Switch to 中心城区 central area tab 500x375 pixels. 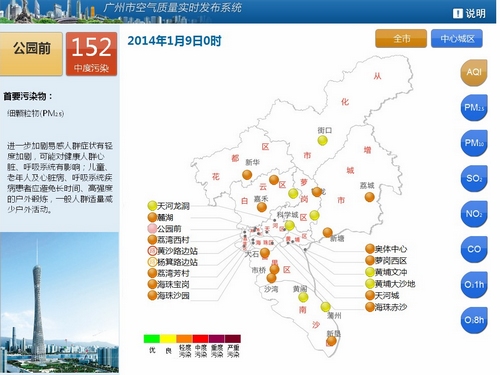tap(457, 39)
